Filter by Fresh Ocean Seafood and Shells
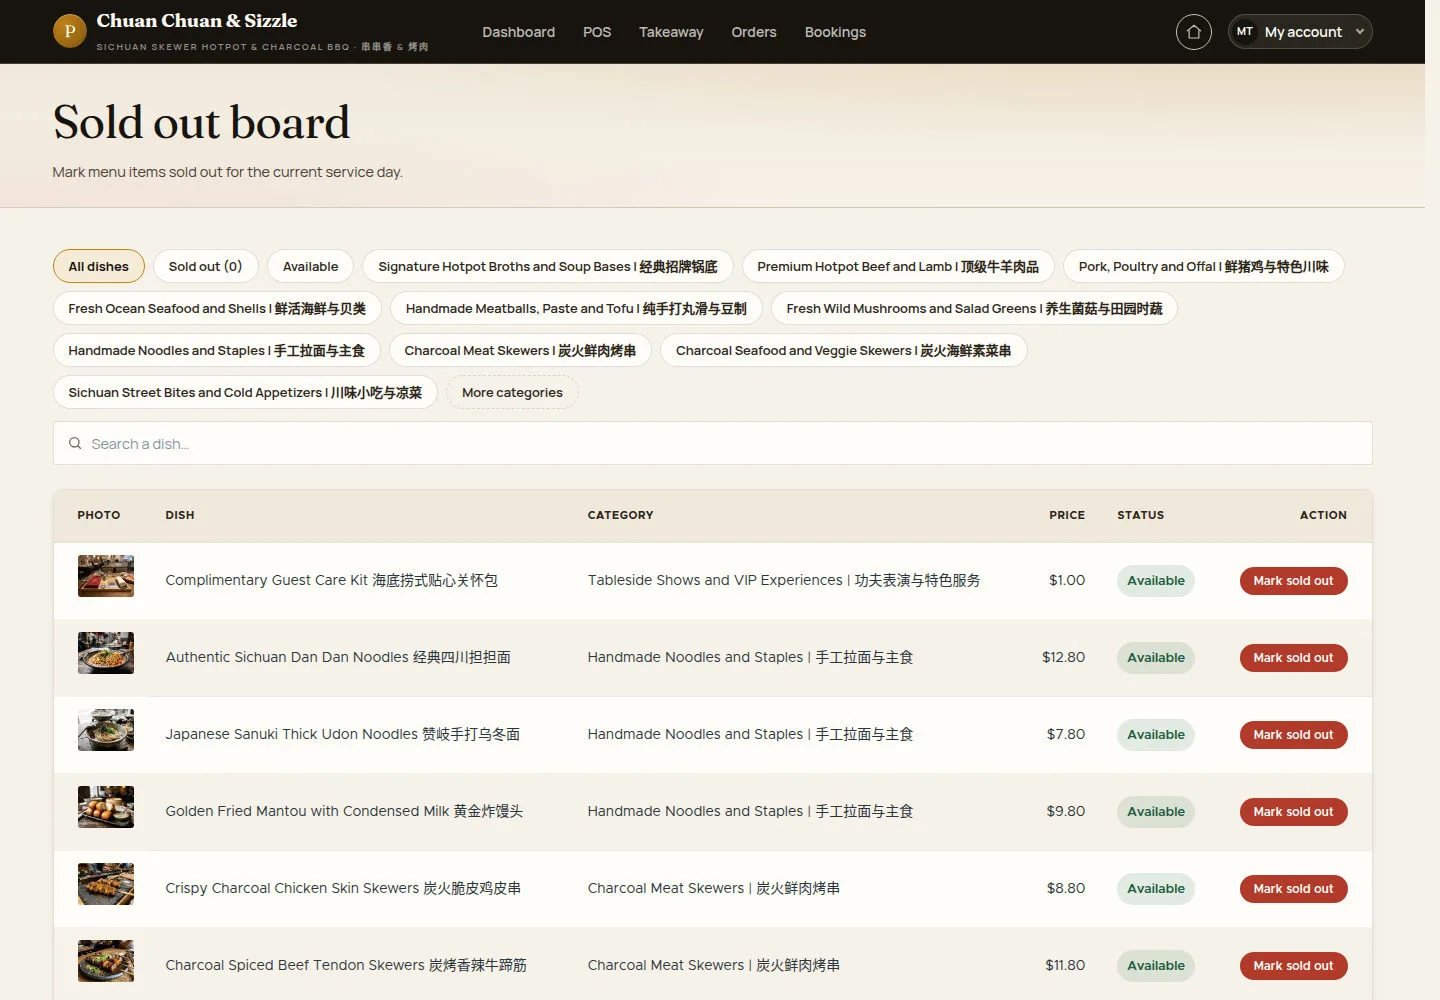The height and width of the screenshot is (1000, 1440). pos(217,308)
